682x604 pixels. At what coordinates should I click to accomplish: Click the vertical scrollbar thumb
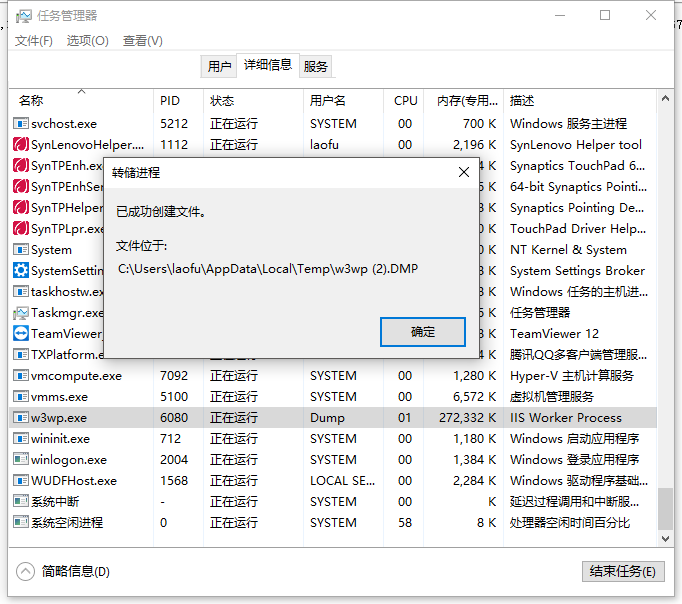click(x=665, y=508)
